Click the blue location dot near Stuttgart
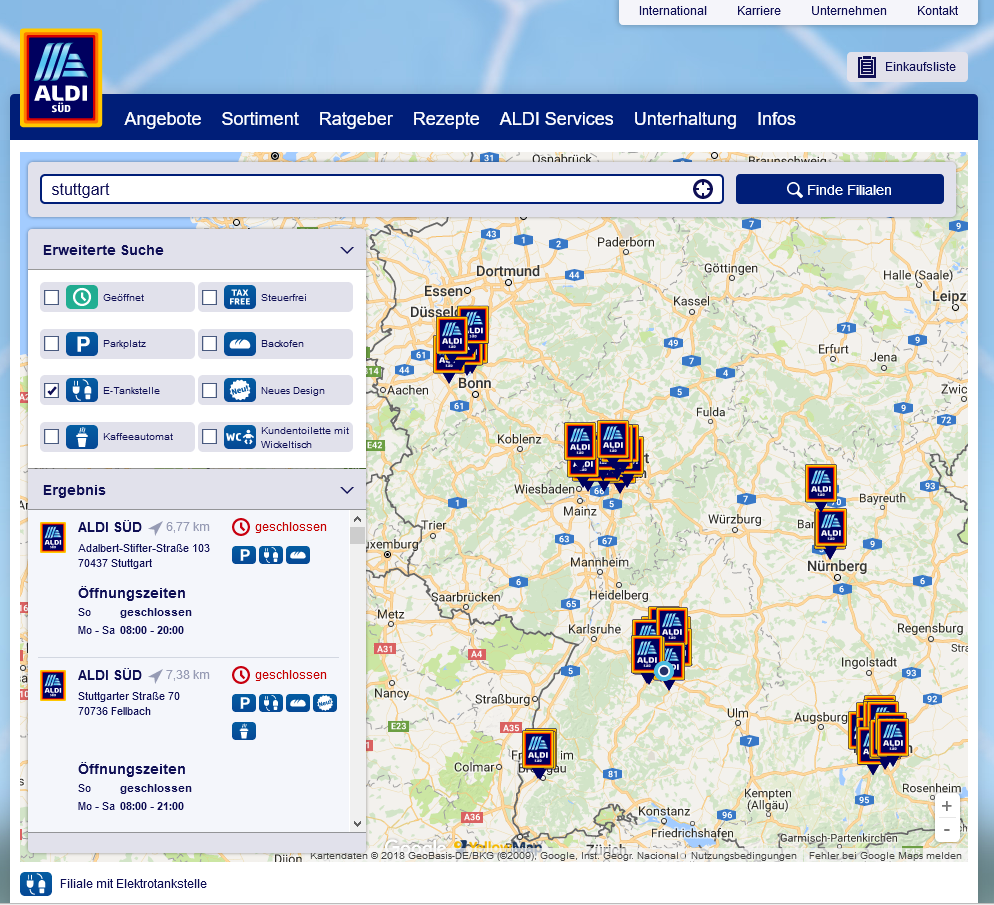This screenshot has width=994, height=905. (664, 670)
